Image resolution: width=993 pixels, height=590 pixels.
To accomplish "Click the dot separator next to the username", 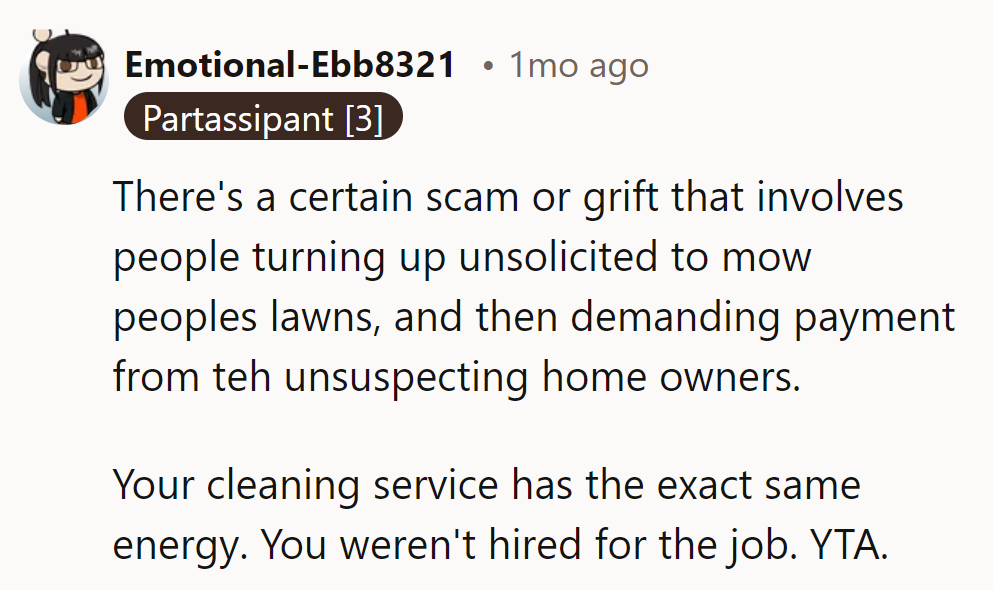I will 489,65.
